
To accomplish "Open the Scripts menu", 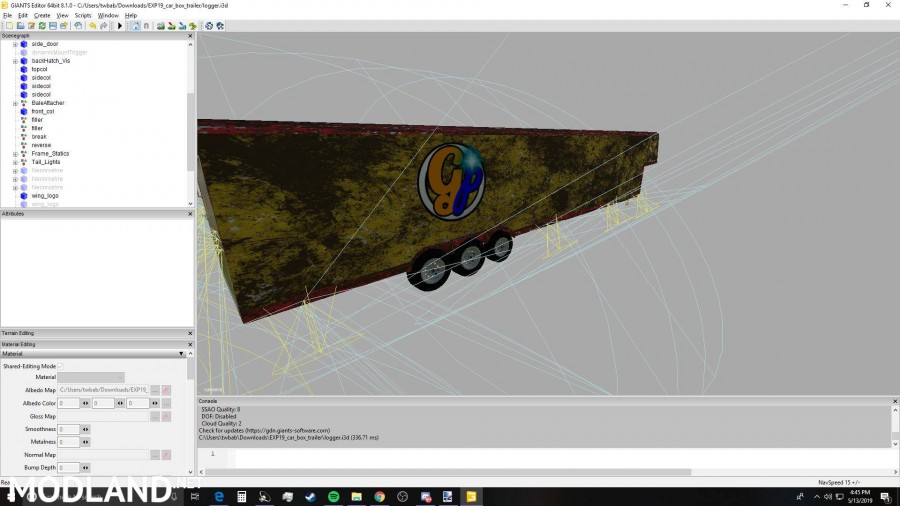I will pos(83,15).
